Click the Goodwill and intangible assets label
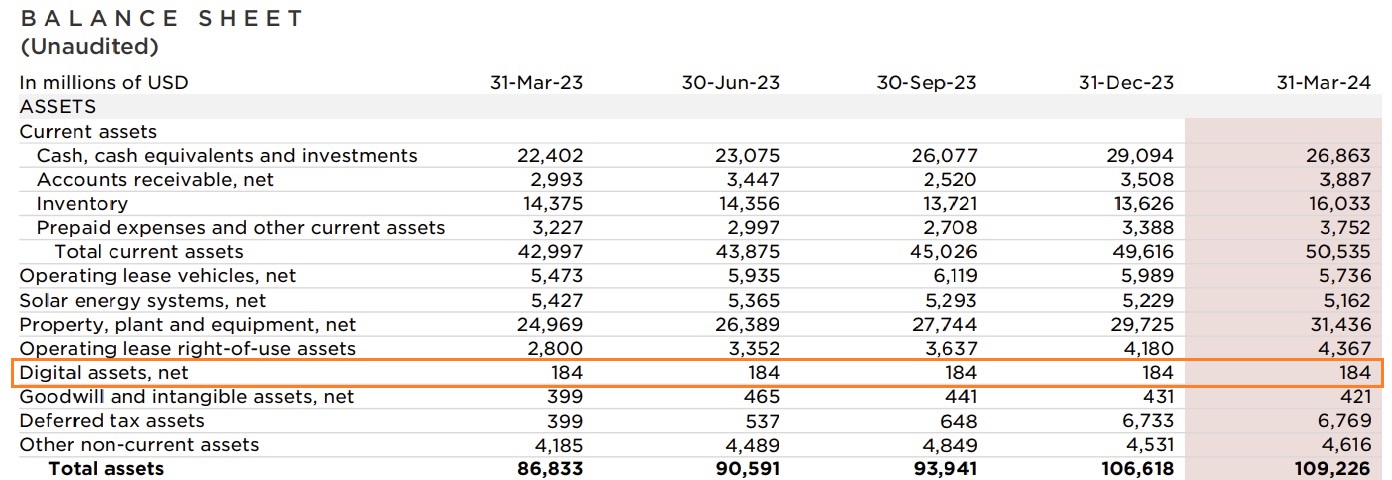Screen dimensions: 1392x480 [x=187, y=397]
